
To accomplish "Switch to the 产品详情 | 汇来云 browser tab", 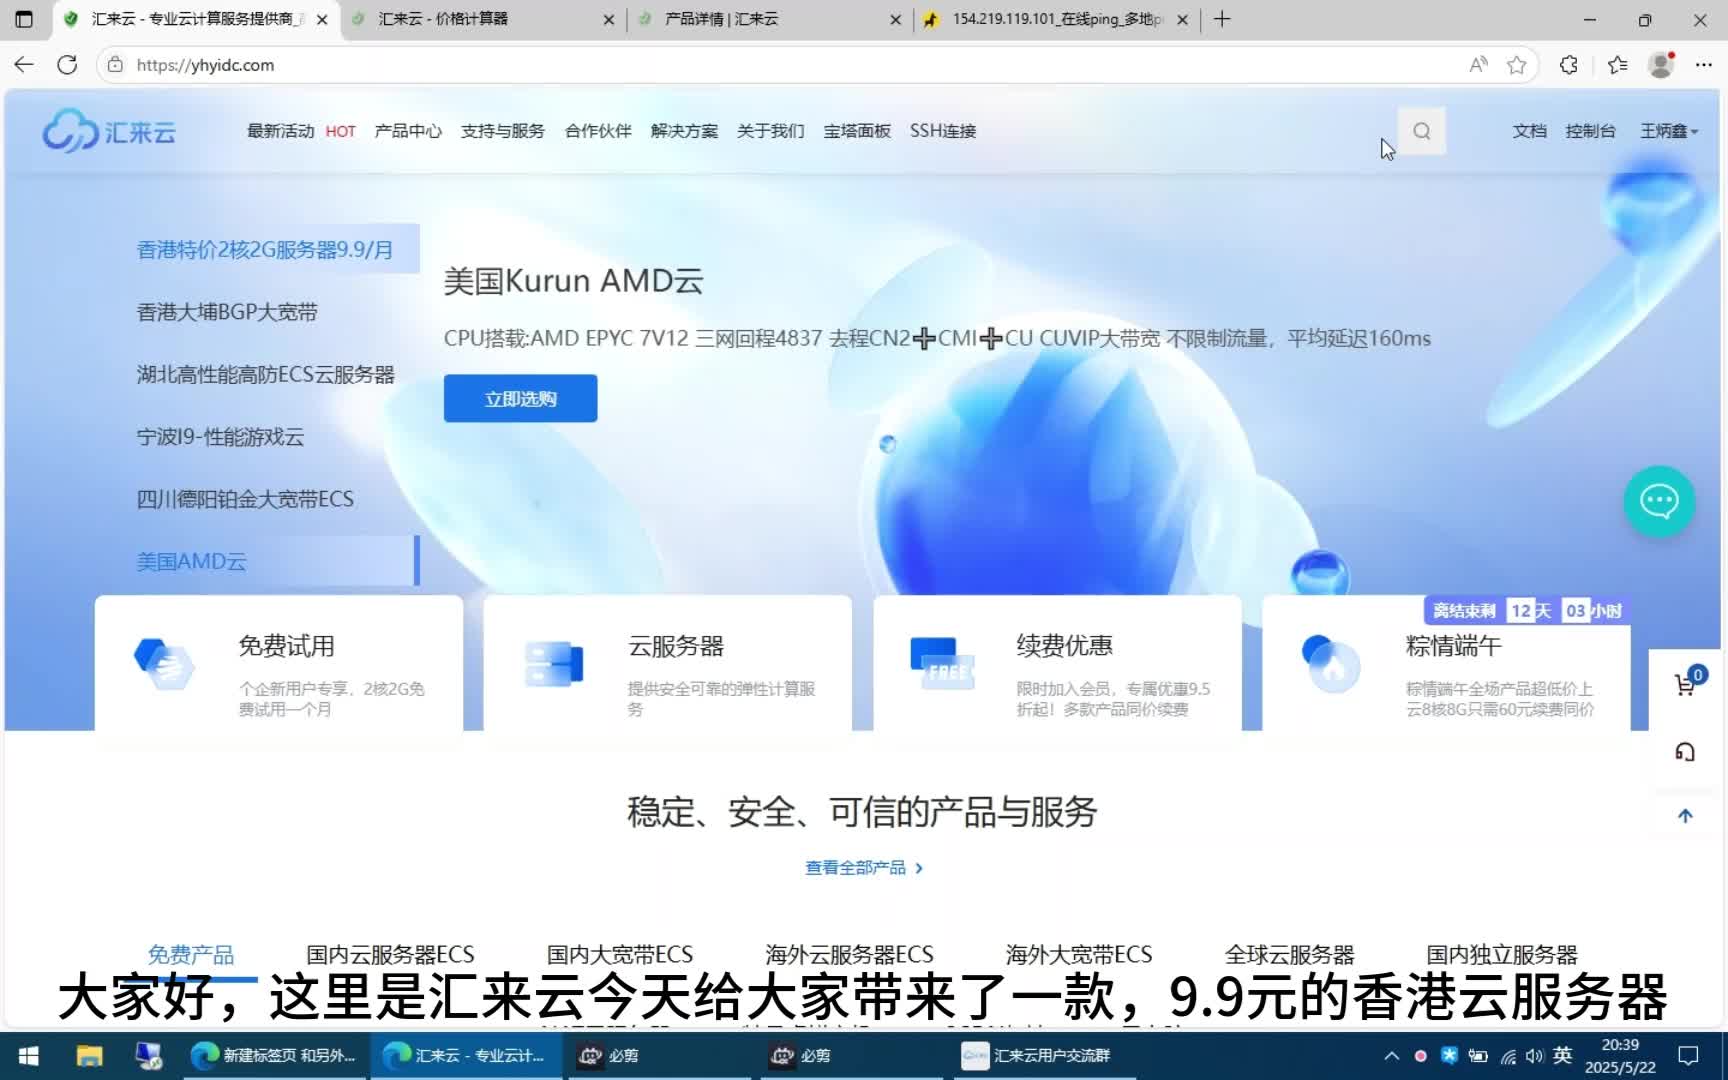I will (x=770, y=19).
